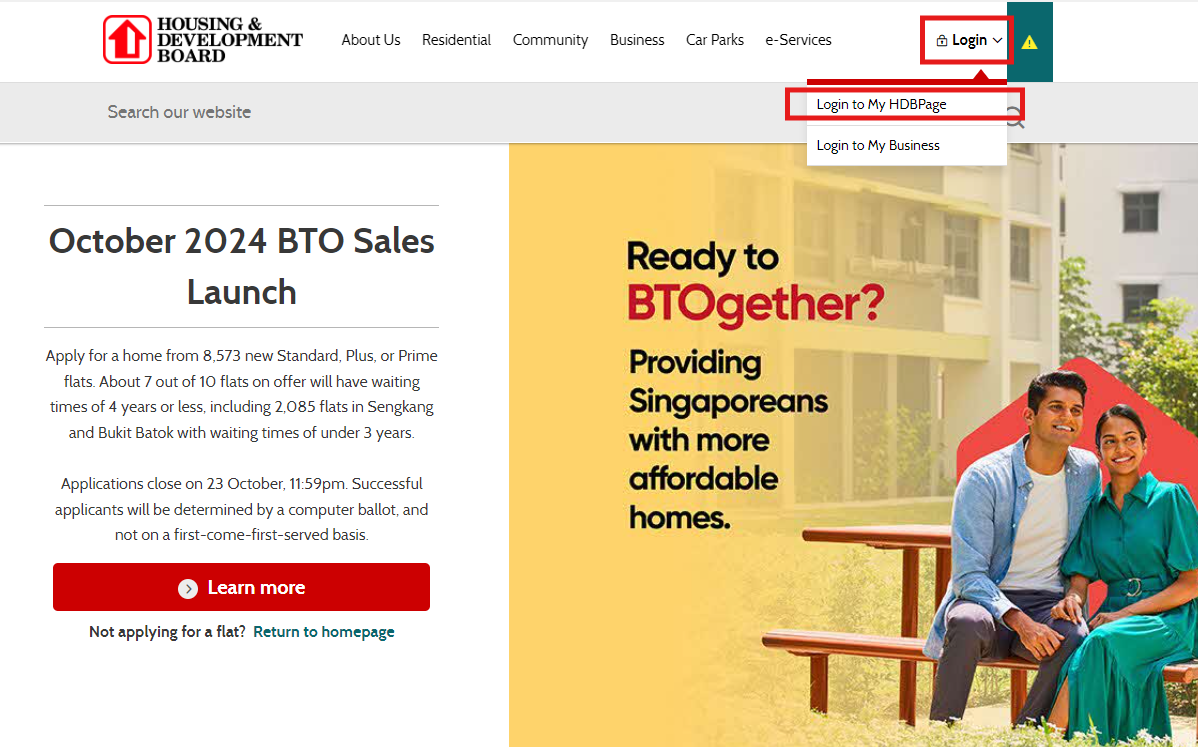Viewport: 1198px width, 747px height.
Task: Click the search magnifier icon
Action: click(x=1015, y=117)
